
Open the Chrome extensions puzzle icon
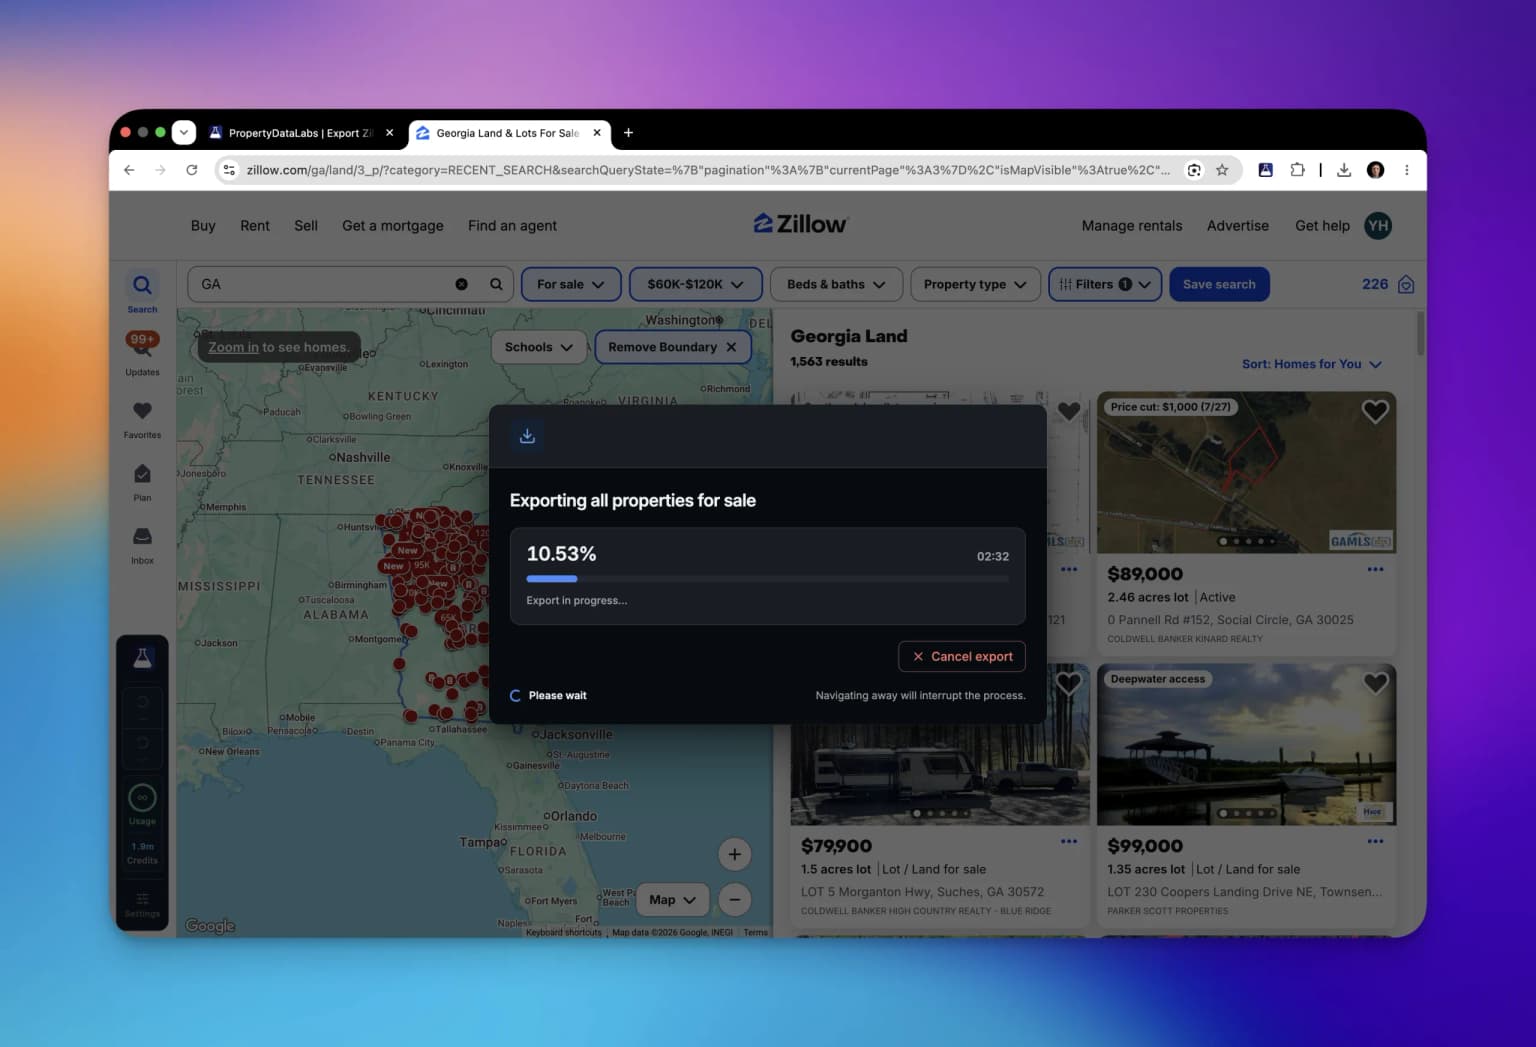(x=1297, y=170)
